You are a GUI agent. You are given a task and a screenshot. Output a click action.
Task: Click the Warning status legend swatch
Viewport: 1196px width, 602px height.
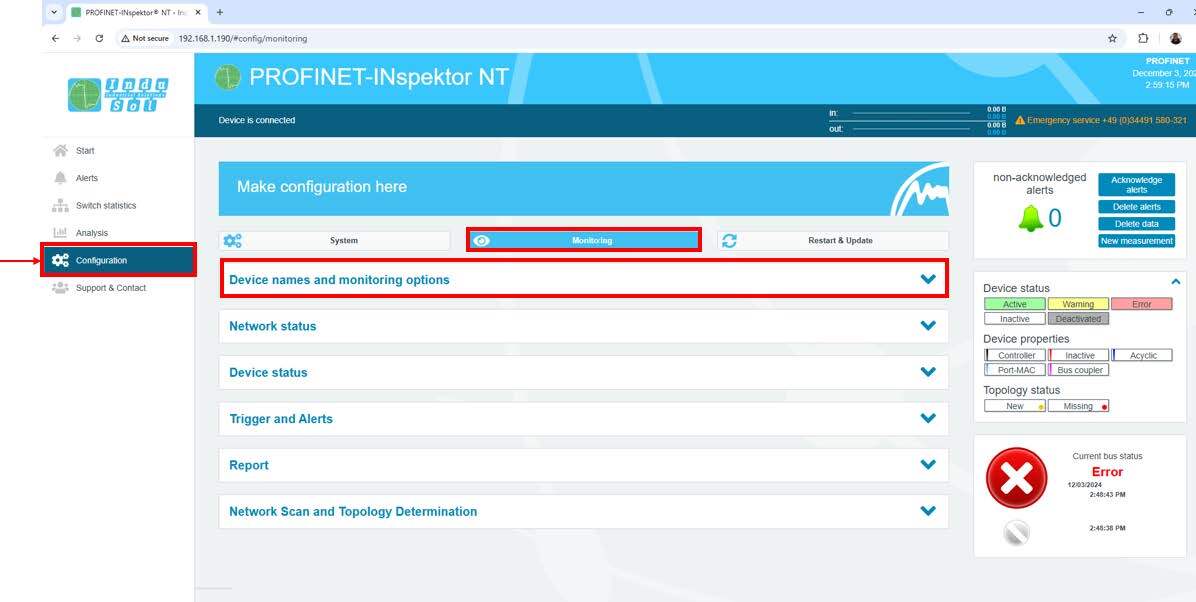[1078, 304]
